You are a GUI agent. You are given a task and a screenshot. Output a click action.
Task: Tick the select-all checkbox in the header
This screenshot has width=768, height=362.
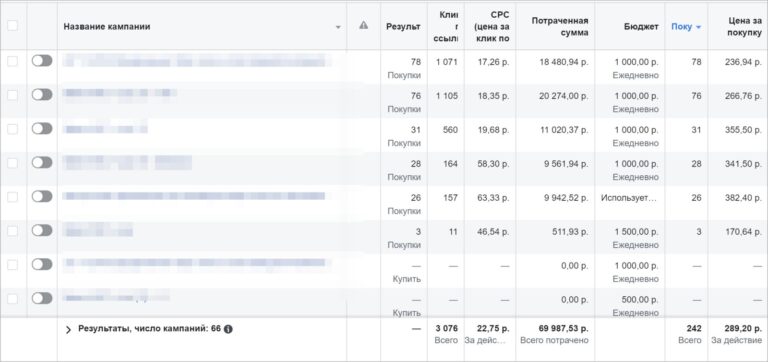point(12,25)
